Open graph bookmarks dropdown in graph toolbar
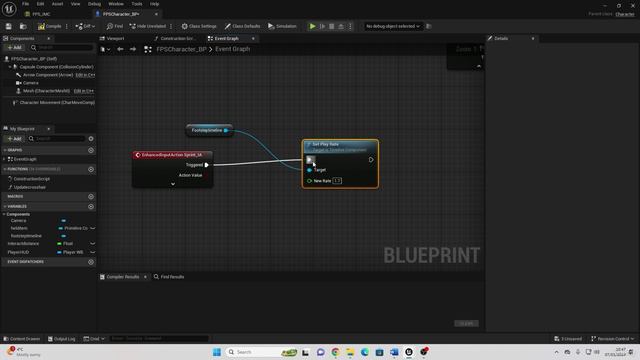 (105, 49)
